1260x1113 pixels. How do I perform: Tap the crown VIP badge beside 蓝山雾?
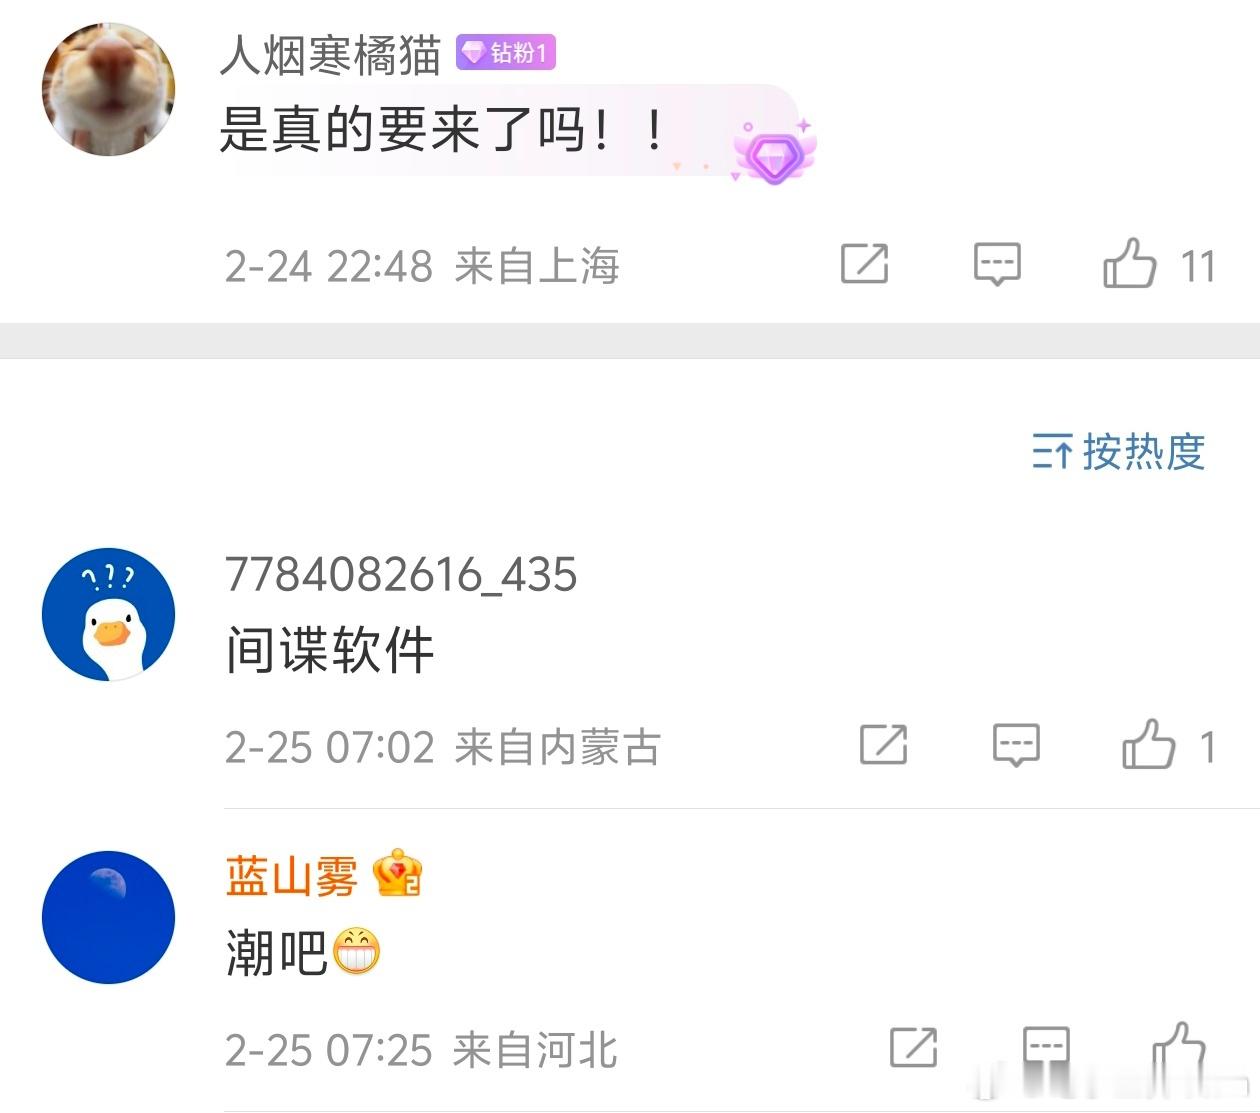coord(397,874)
